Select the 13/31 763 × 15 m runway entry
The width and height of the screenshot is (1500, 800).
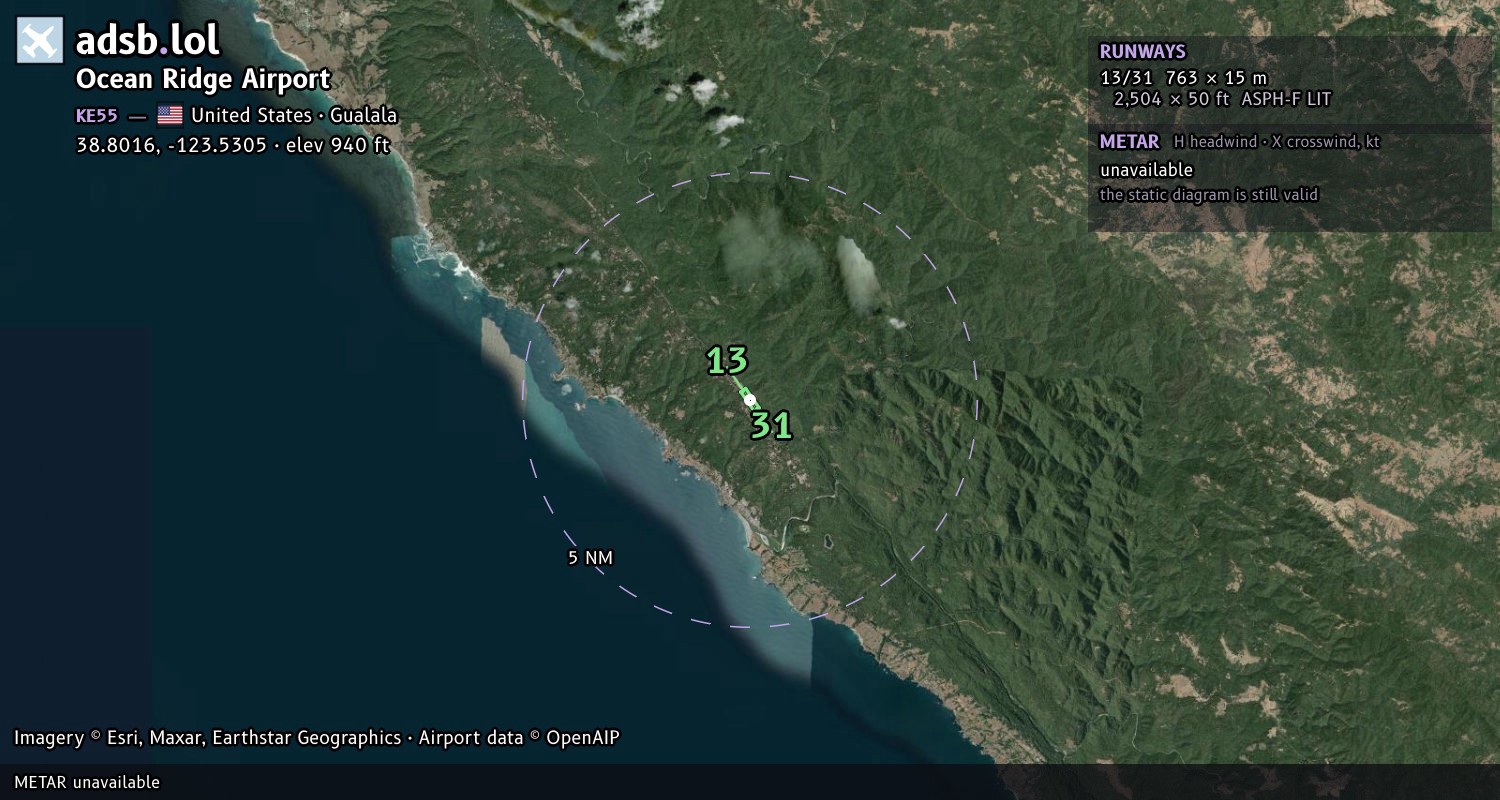[1183, 78]
